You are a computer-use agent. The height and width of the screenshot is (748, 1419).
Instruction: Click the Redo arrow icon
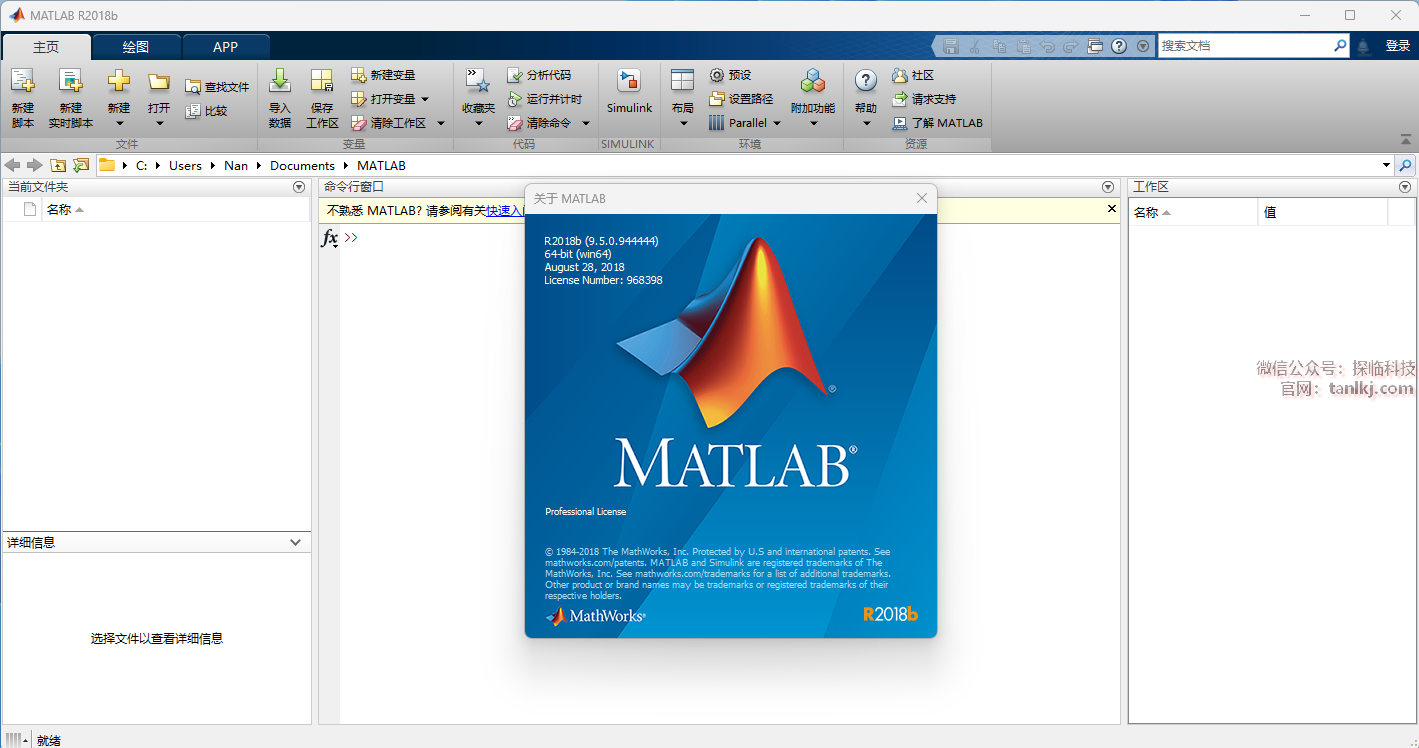[1071, 46]
